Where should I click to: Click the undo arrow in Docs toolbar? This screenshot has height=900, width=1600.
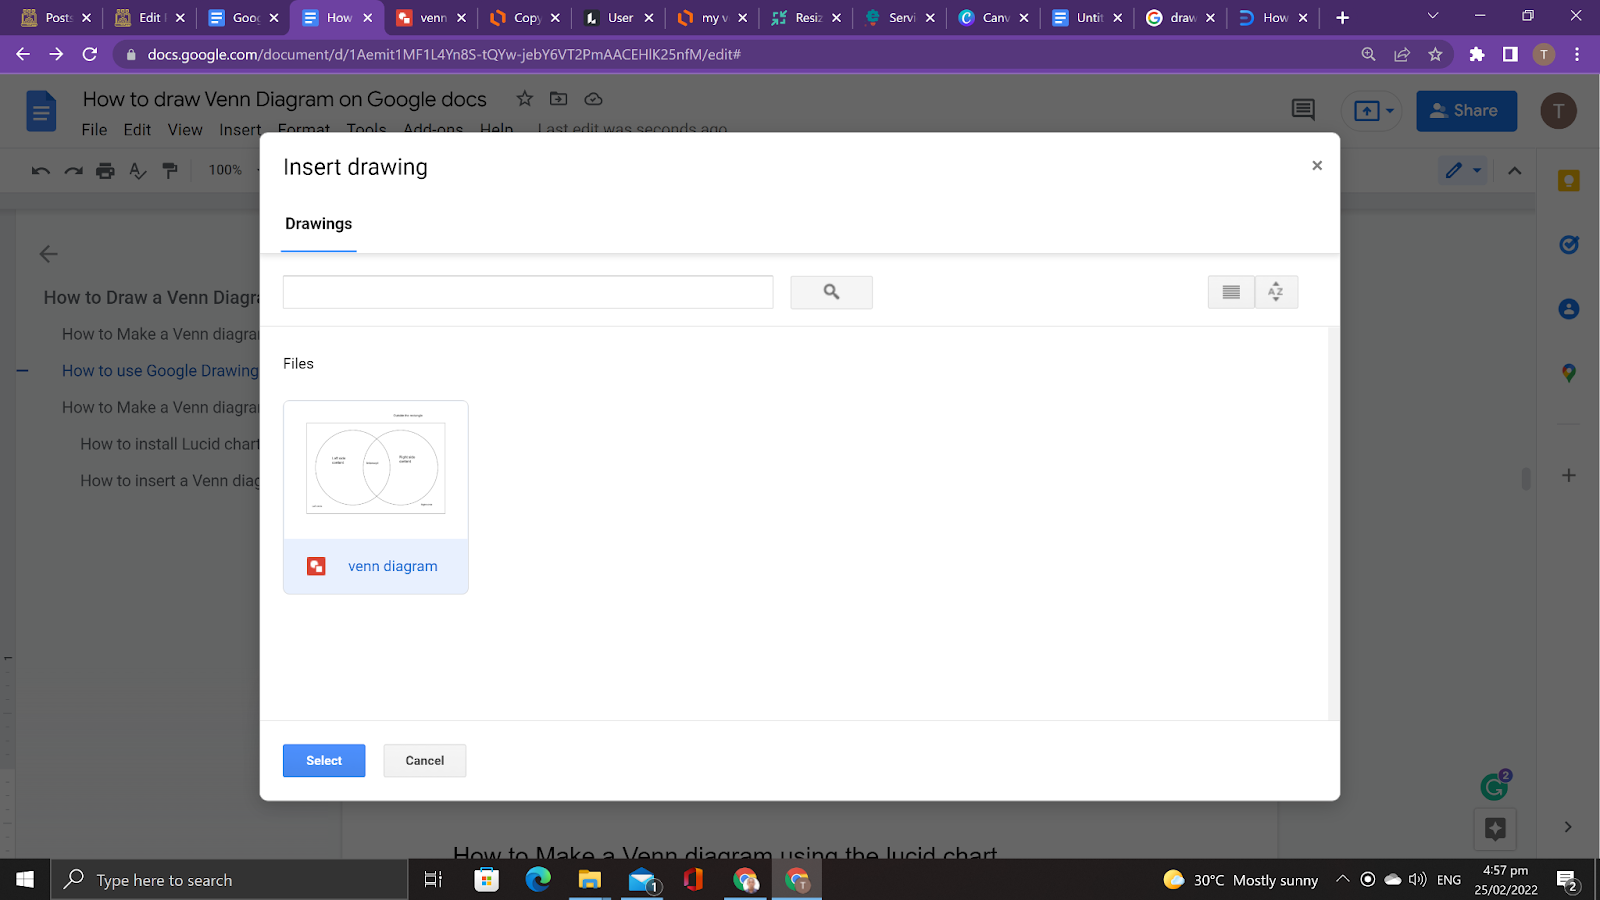click(41, 170)
